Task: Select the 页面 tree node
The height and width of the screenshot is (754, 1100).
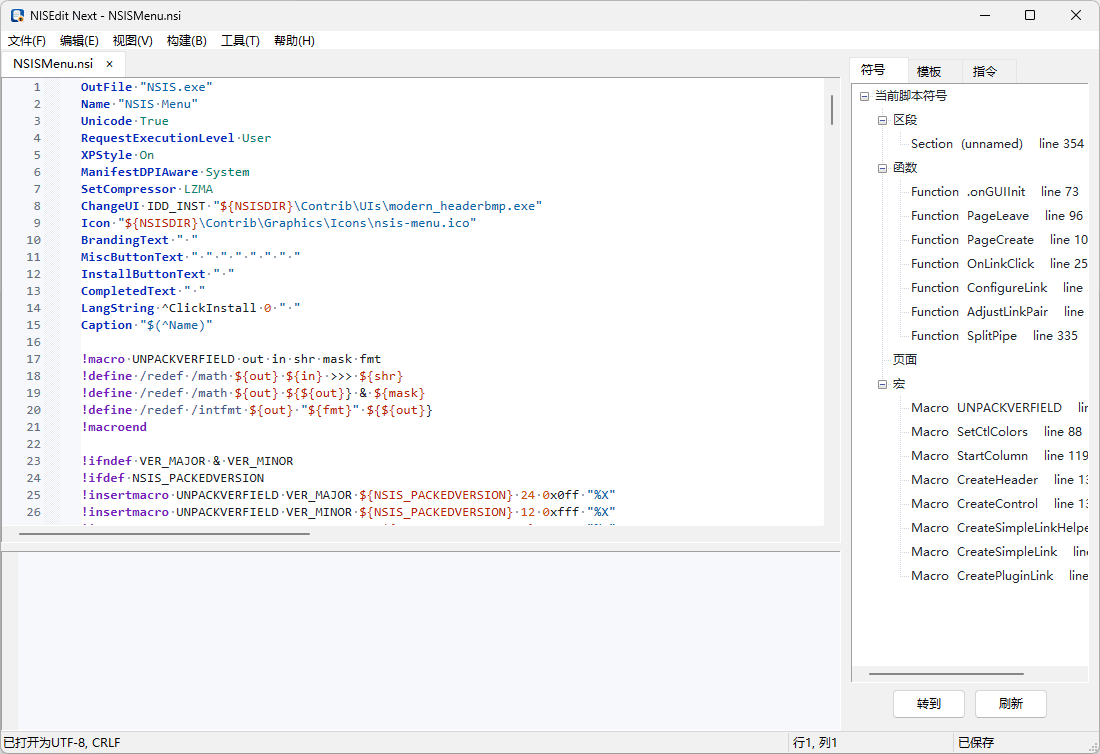Action: [x=904, y=360]
